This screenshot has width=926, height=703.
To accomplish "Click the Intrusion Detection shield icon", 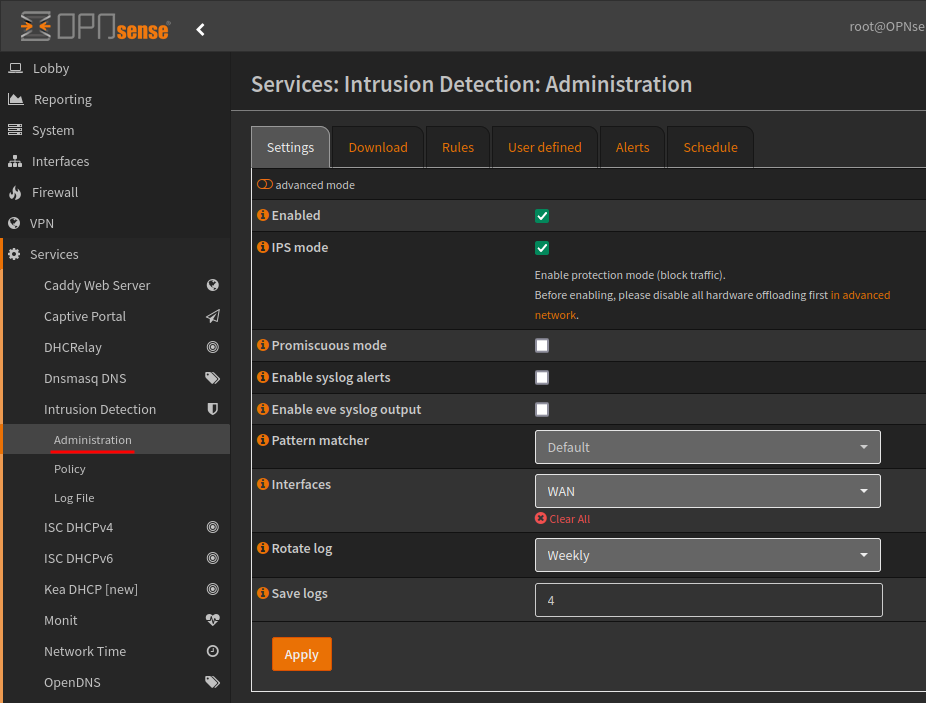I will coord(213,409).
